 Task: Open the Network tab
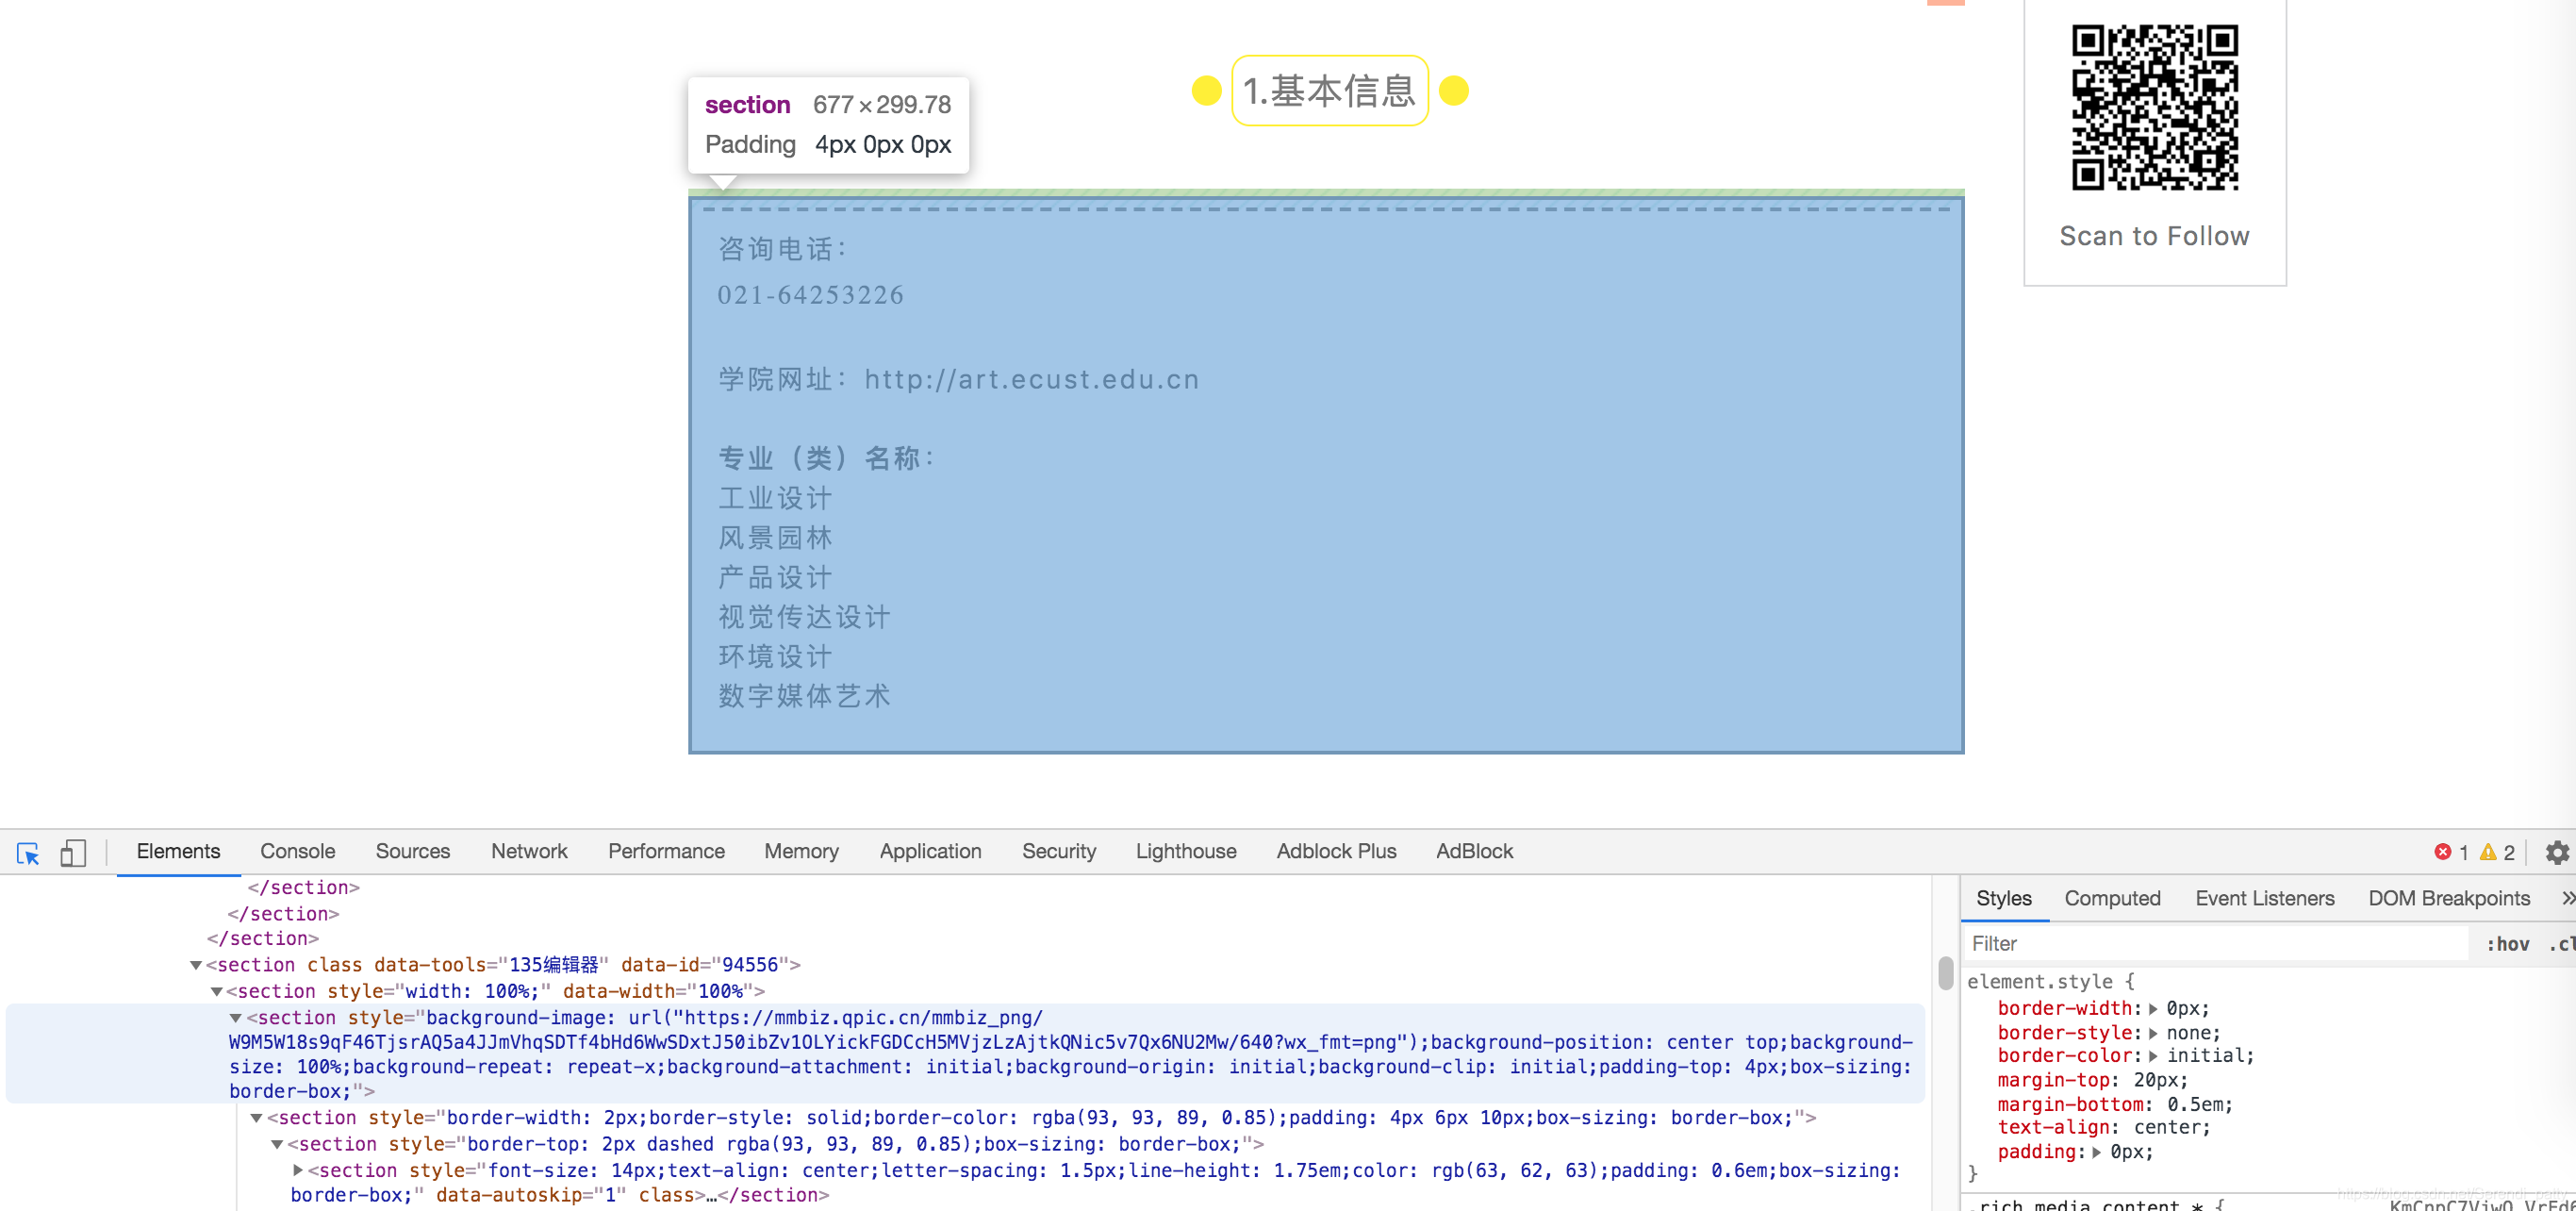pos(528,851)
